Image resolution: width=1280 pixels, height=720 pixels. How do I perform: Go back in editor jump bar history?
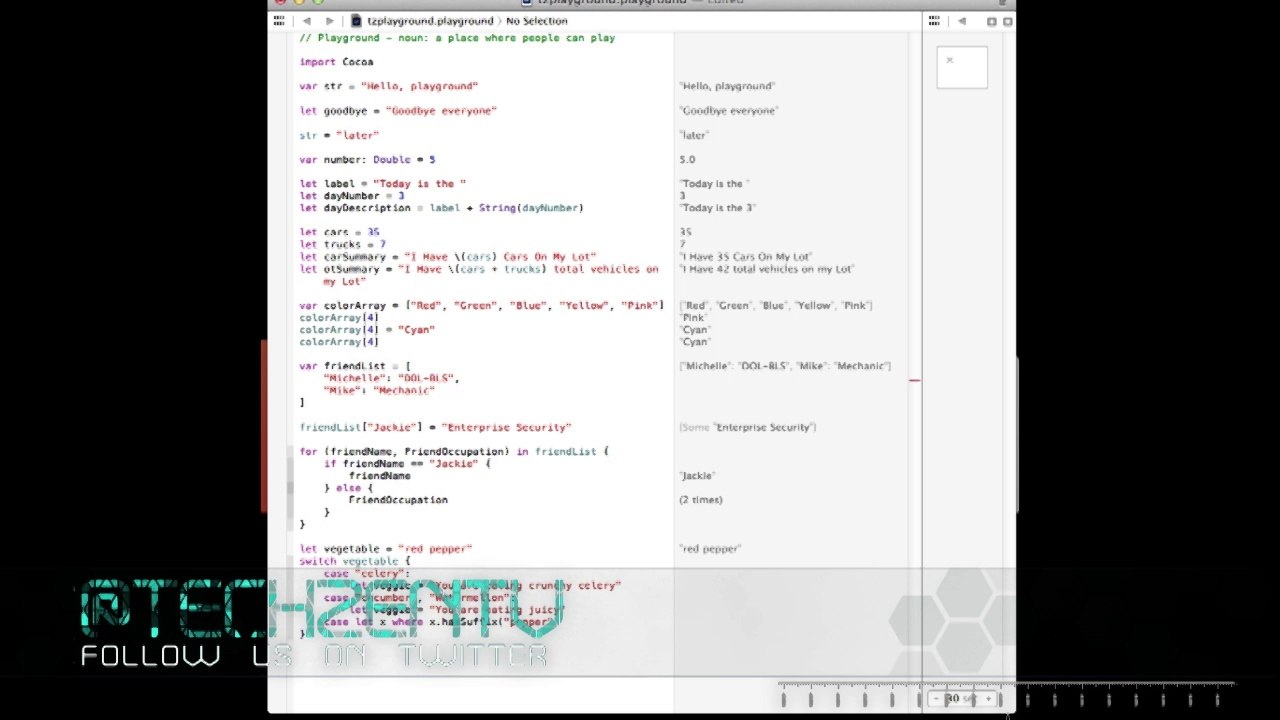pyautogui.click(x=307, y=21)
